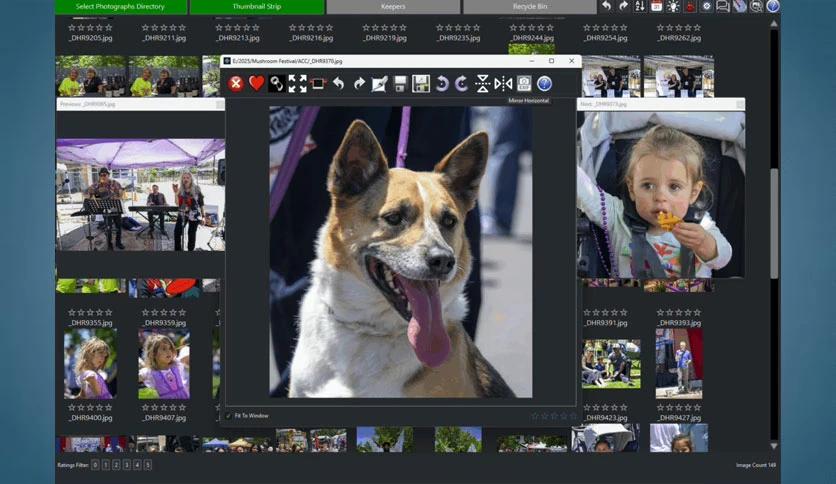Mark photo as keeper with heart icon

256,84
